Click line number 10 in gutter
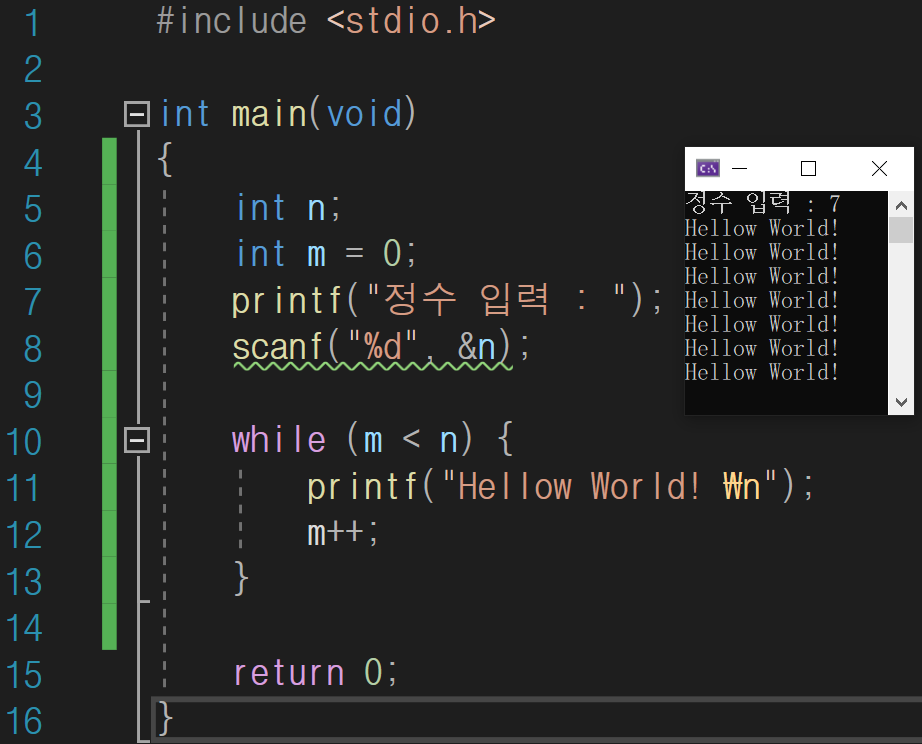 pos(24,442)
